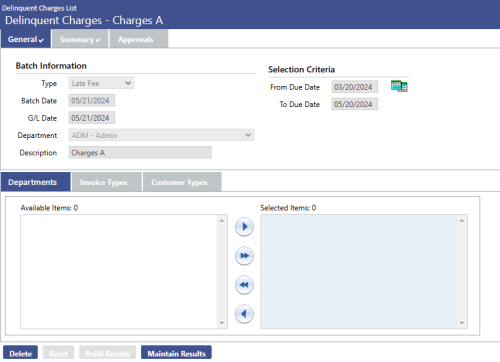The image size is (500, 362).
Task: Move all items right with double arrow
Action: 244,256
